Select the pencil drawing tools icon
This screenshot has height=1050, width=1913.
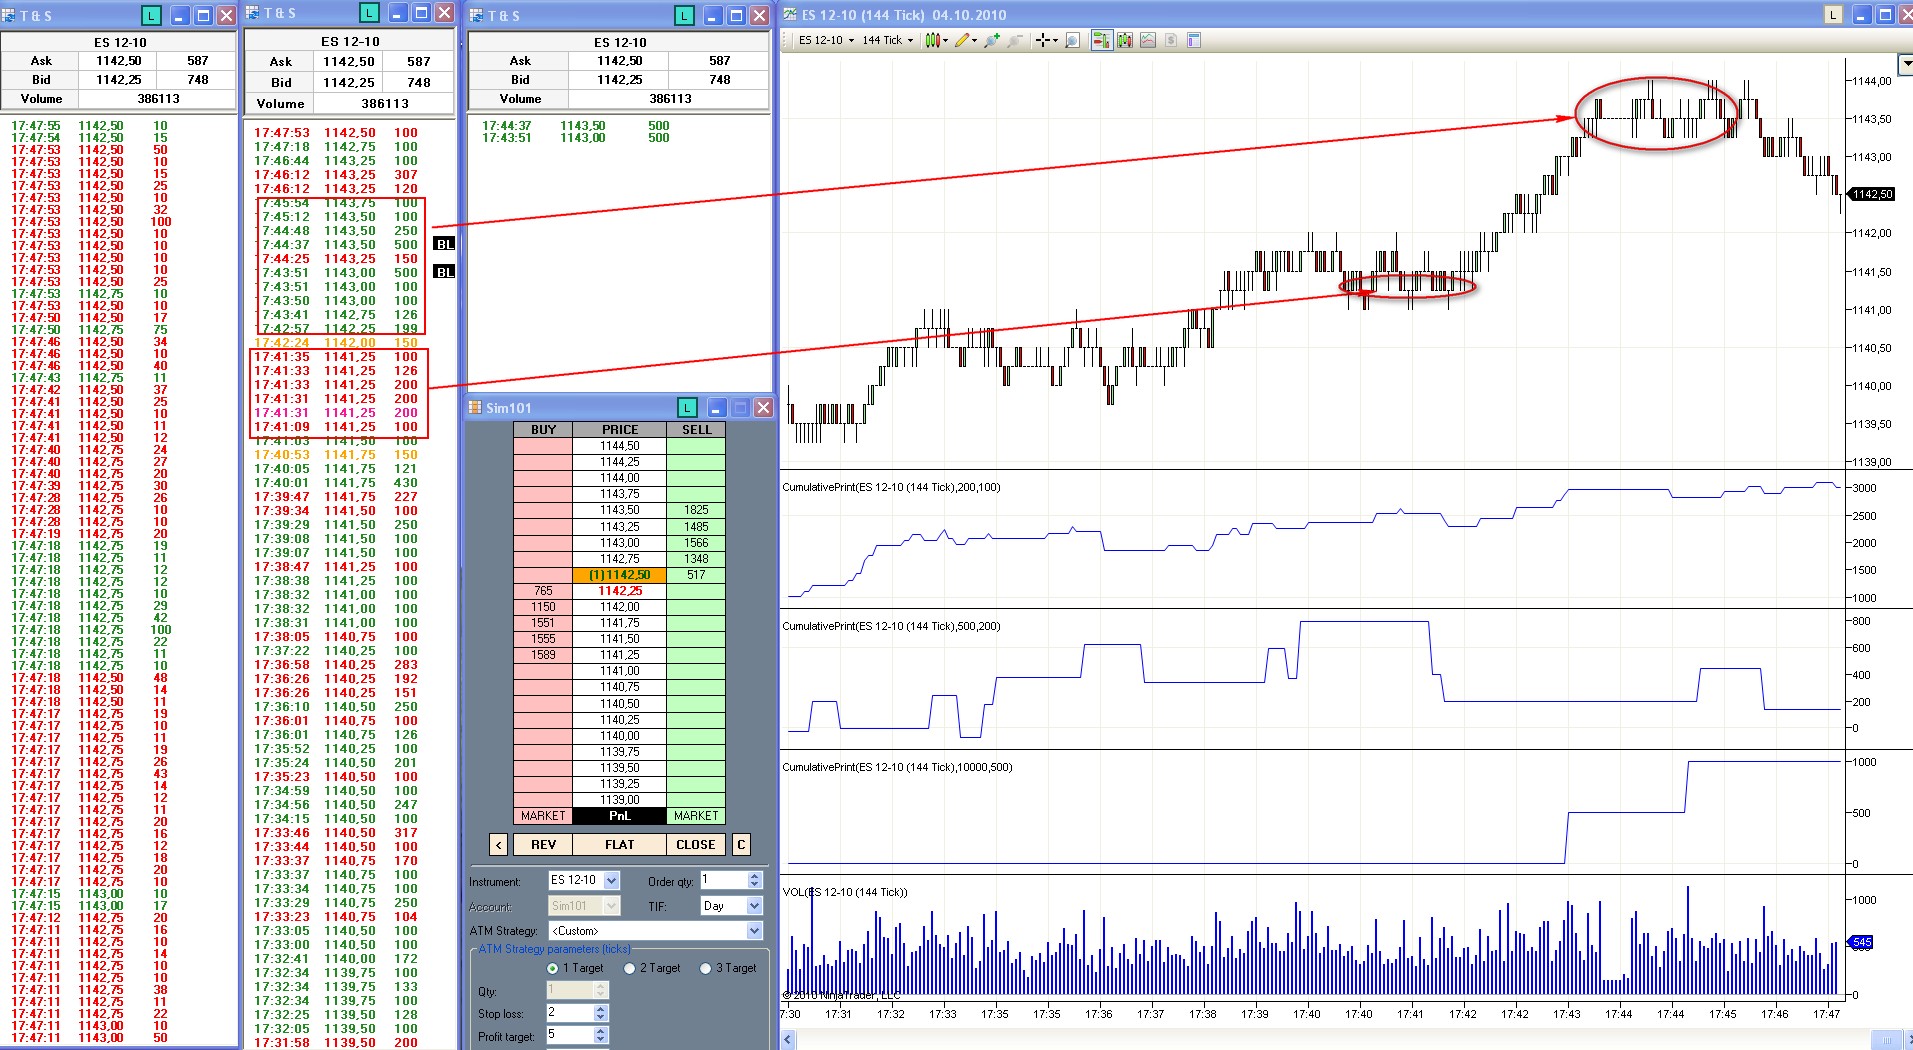point(961,41)
